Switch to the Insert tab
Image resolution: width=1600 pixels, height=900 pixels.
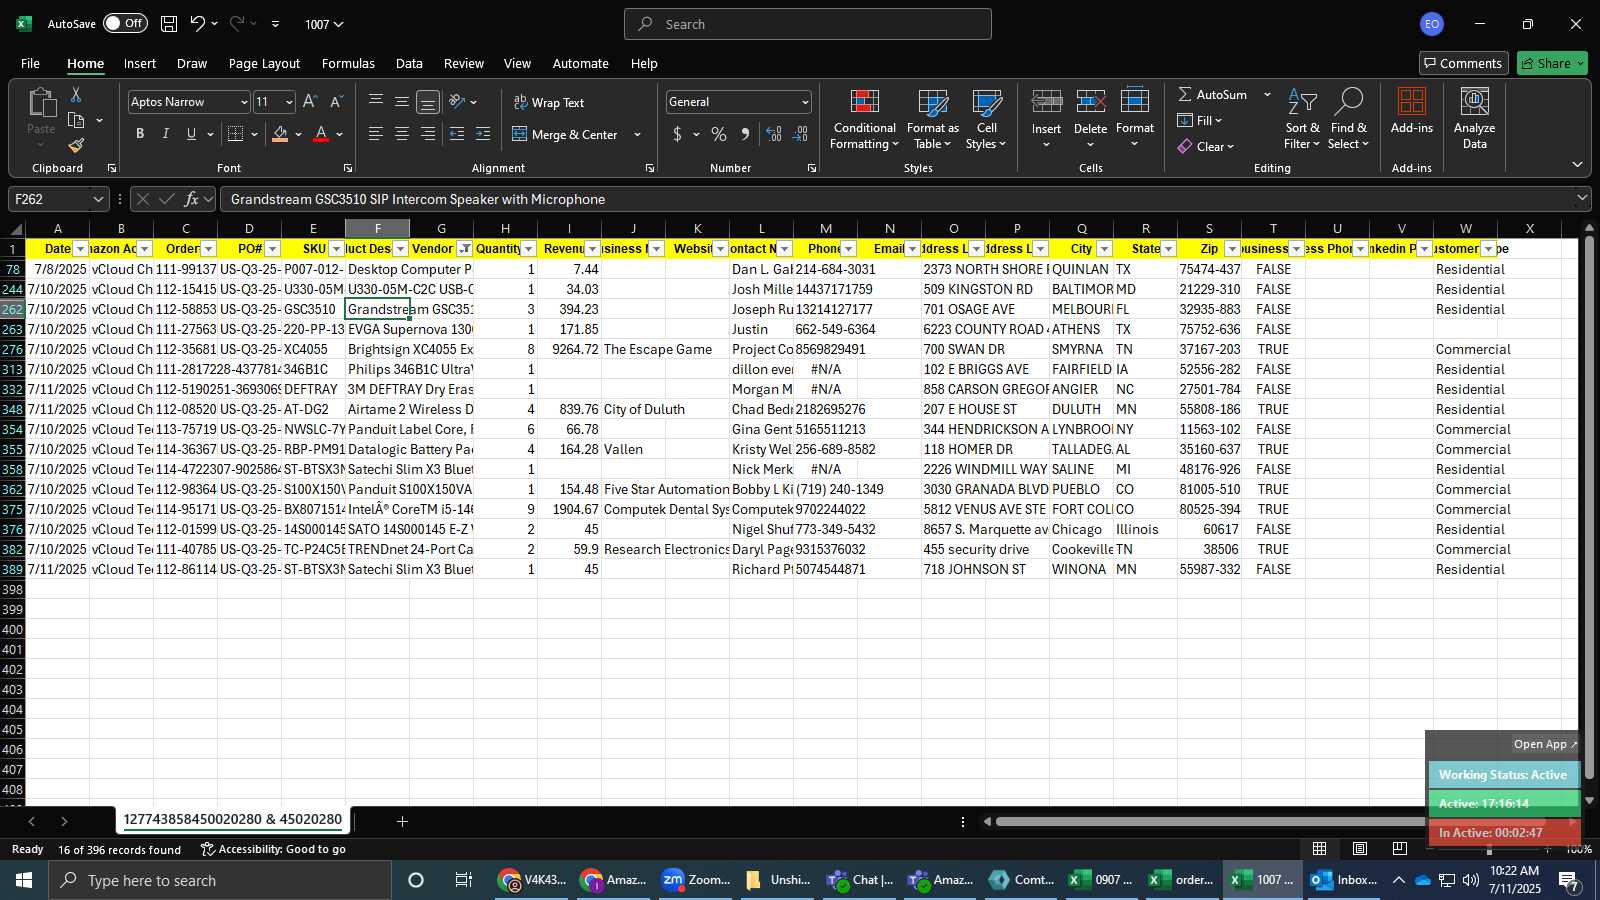pos(140,63)
